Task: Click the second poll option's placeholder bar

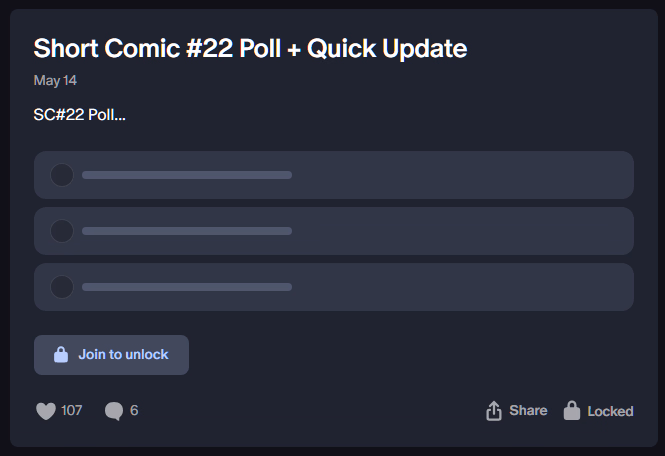Action: pos(187,231)
